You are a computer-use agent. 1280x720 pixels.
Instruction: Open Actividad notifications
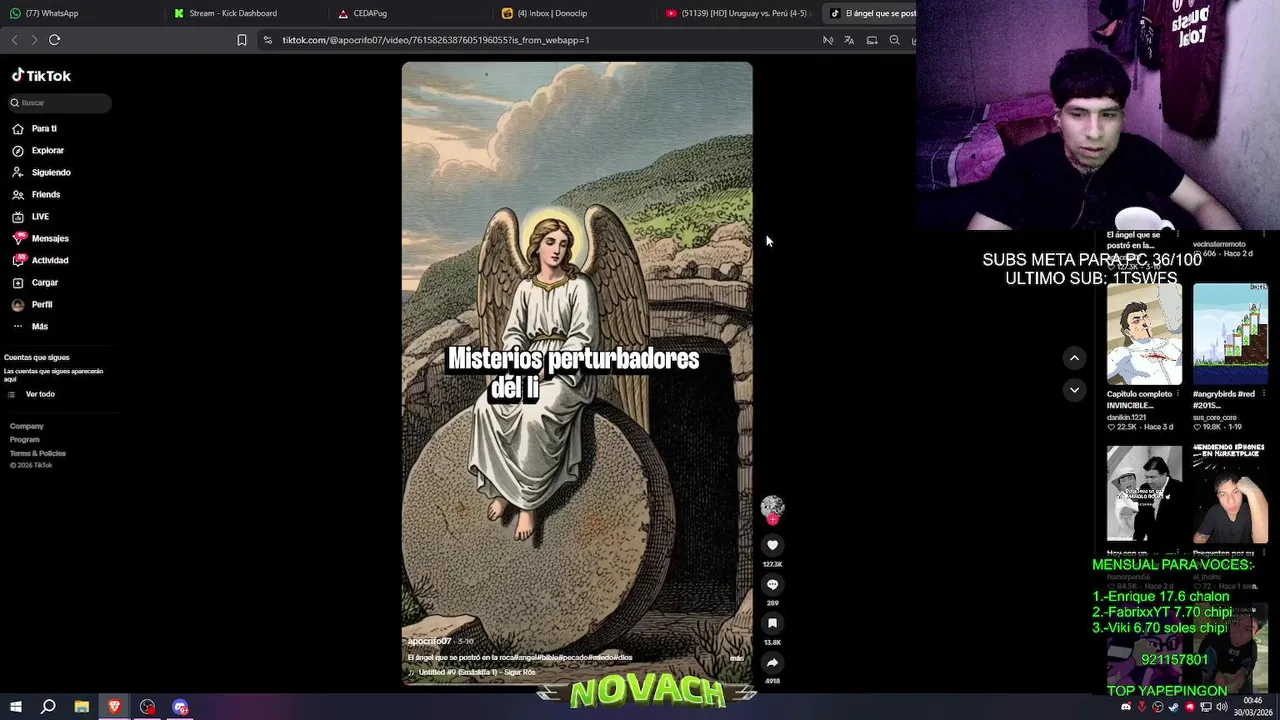click(x=40, y=260)
